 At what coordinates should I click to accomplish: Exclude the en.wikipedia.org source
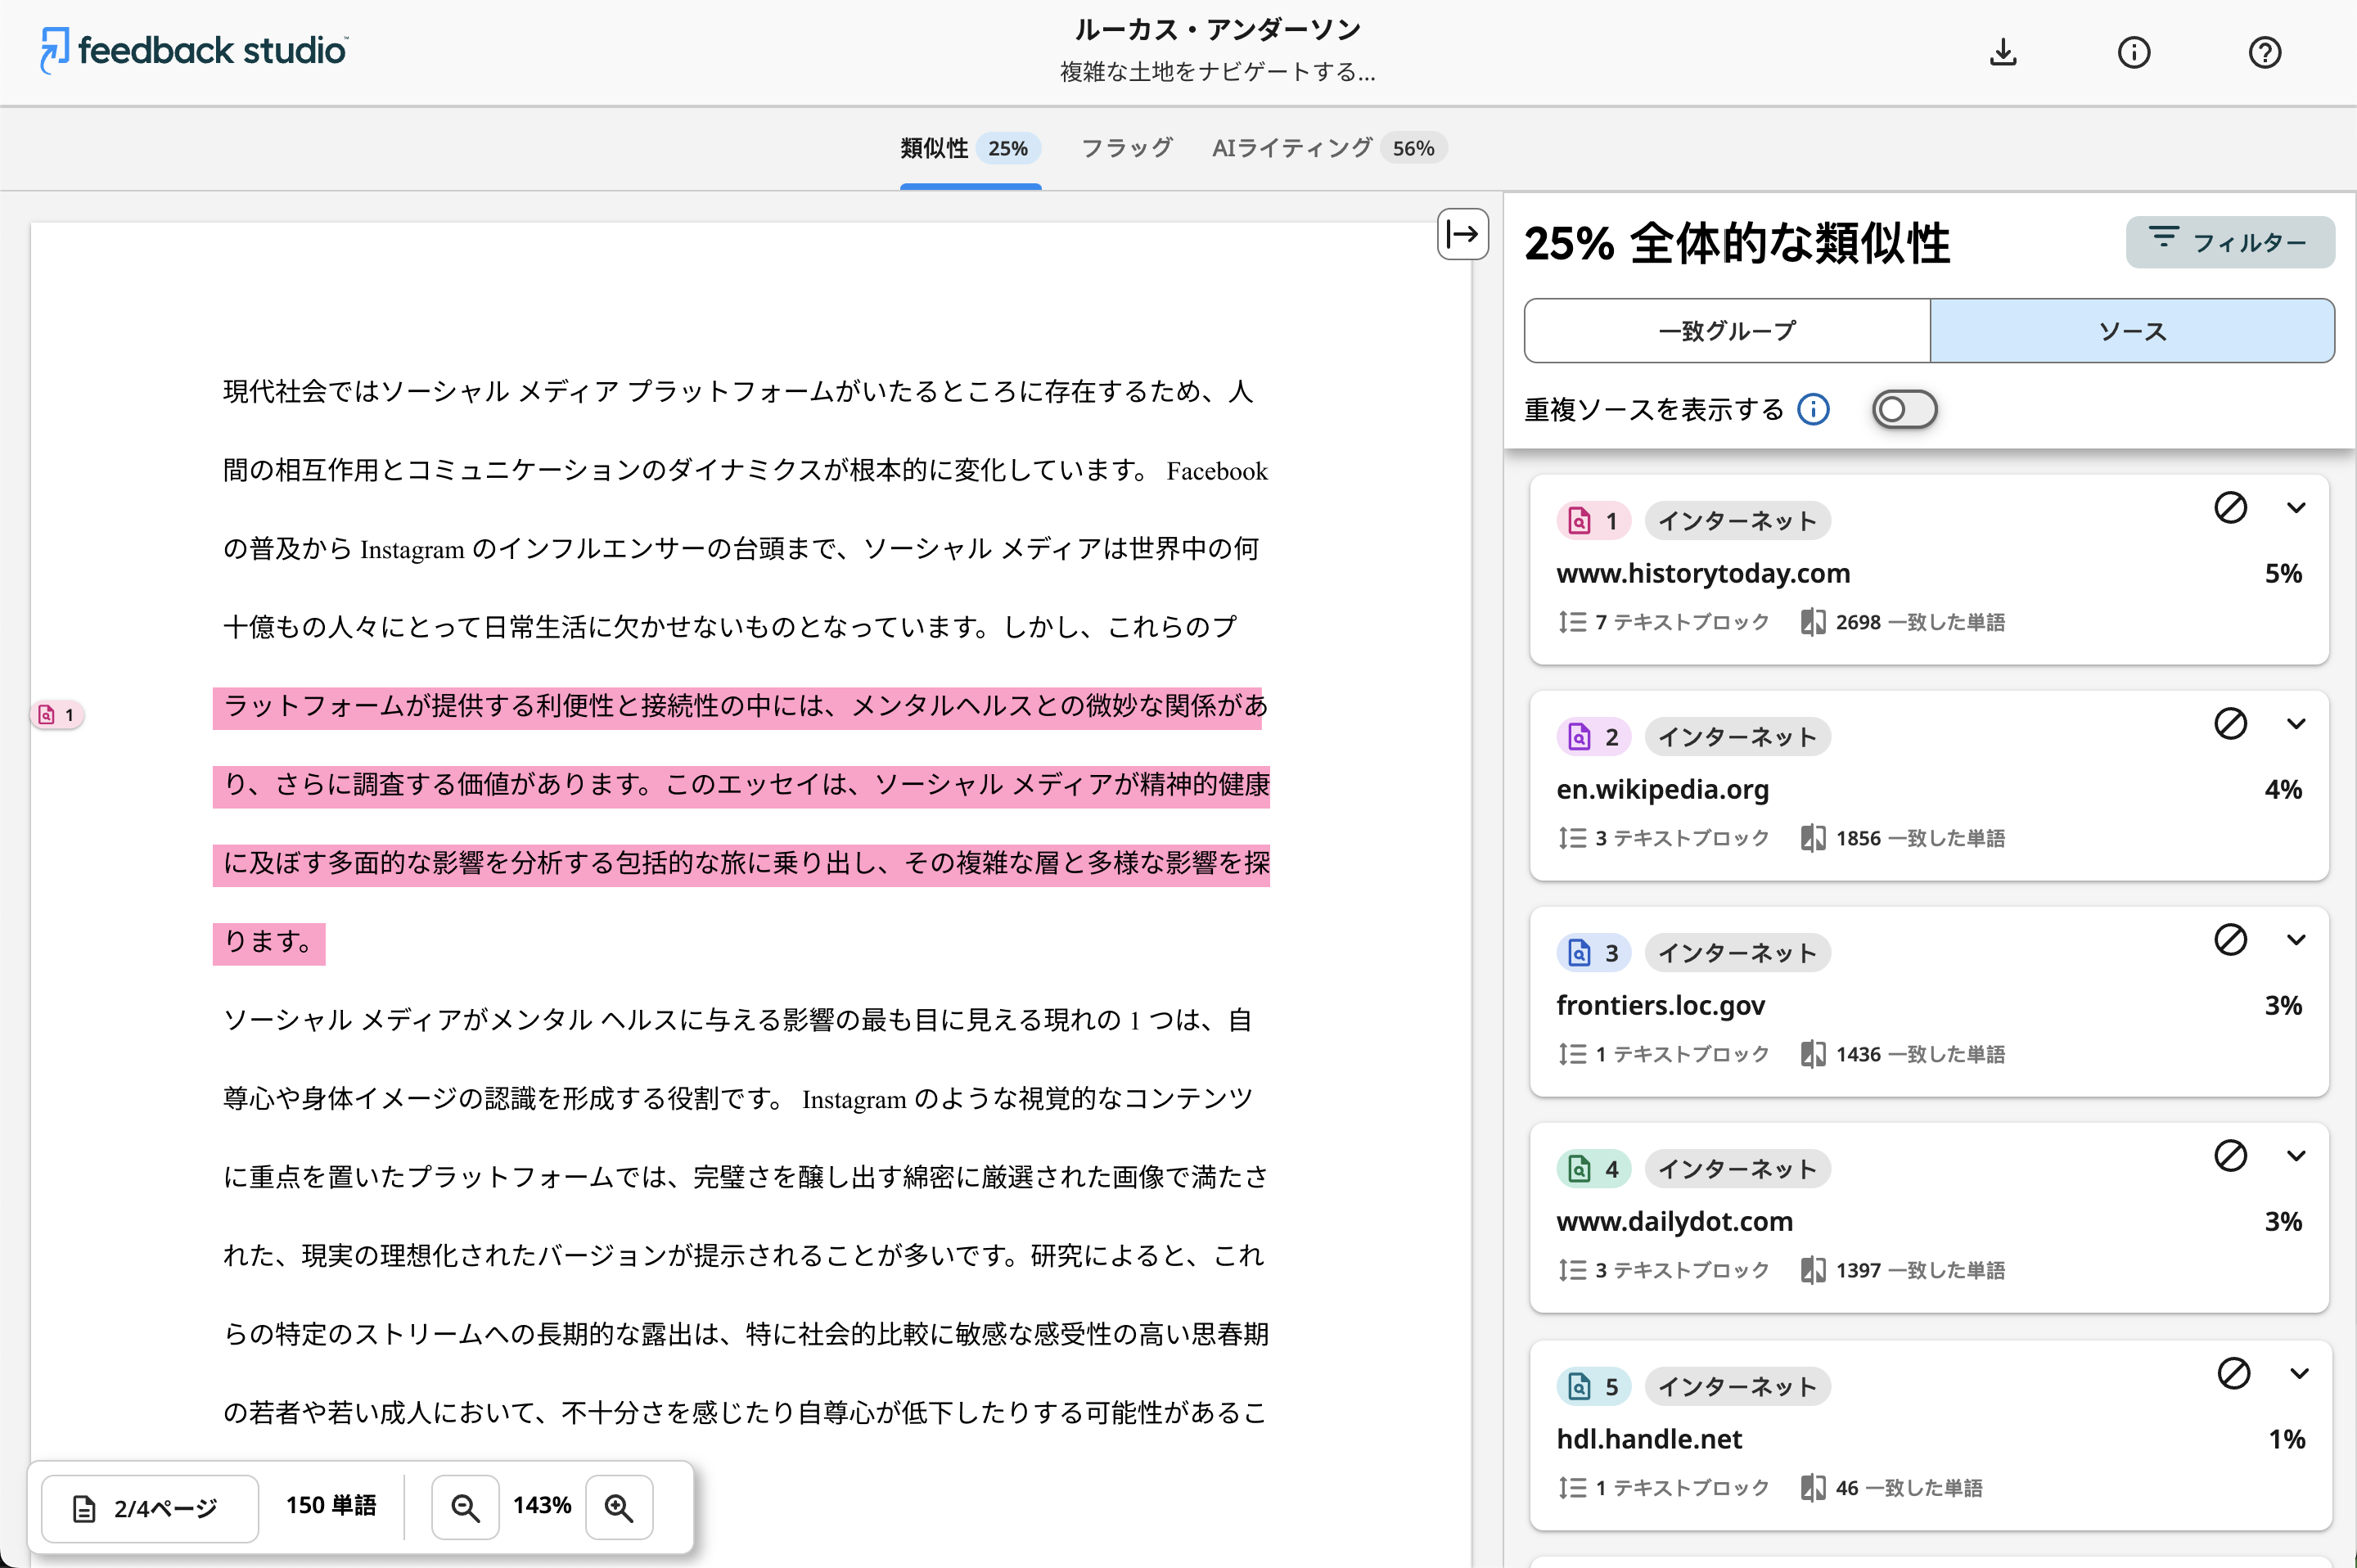[x=2230, y=724]
